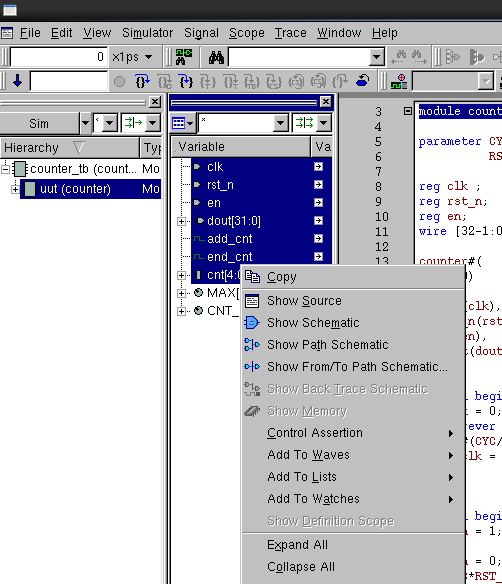Expand the CNT_ parameter node
This screenshot has height=584, width=502.
(x=181, y=311)
